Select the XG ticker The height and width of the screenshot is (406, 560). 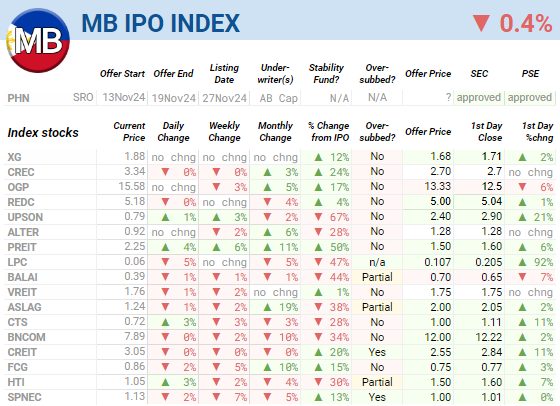pos(14,157)
